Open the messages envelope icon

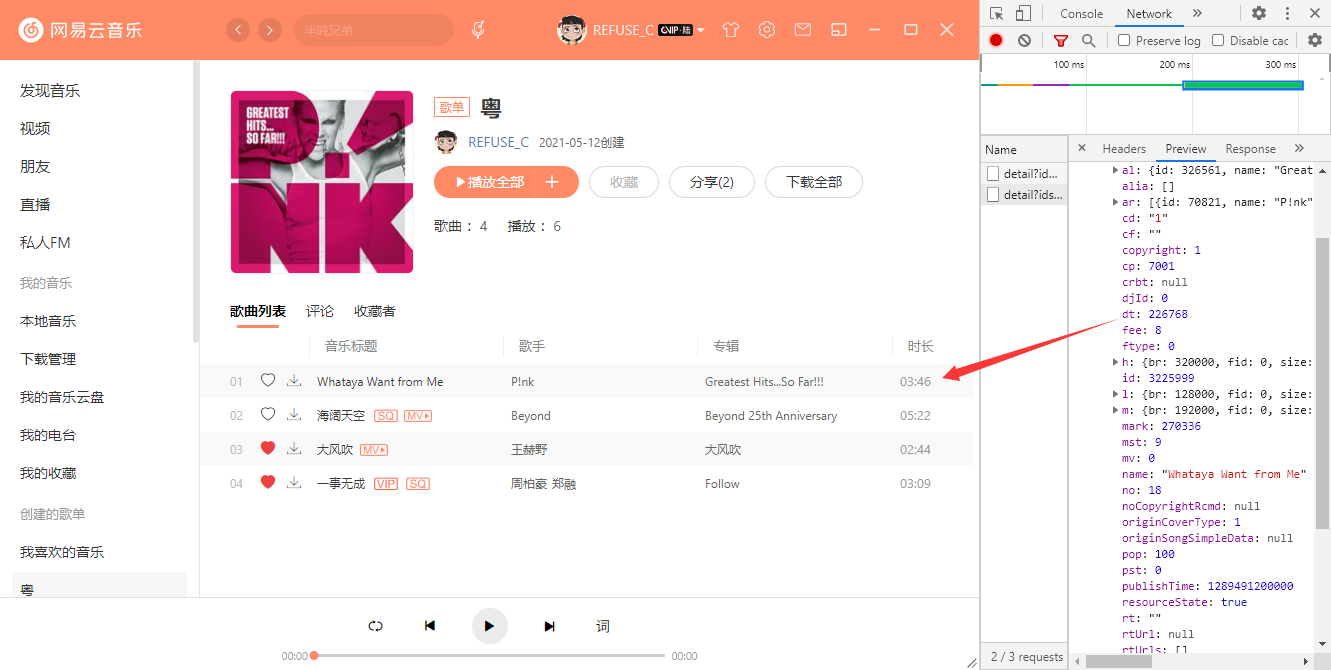[803, 30]
